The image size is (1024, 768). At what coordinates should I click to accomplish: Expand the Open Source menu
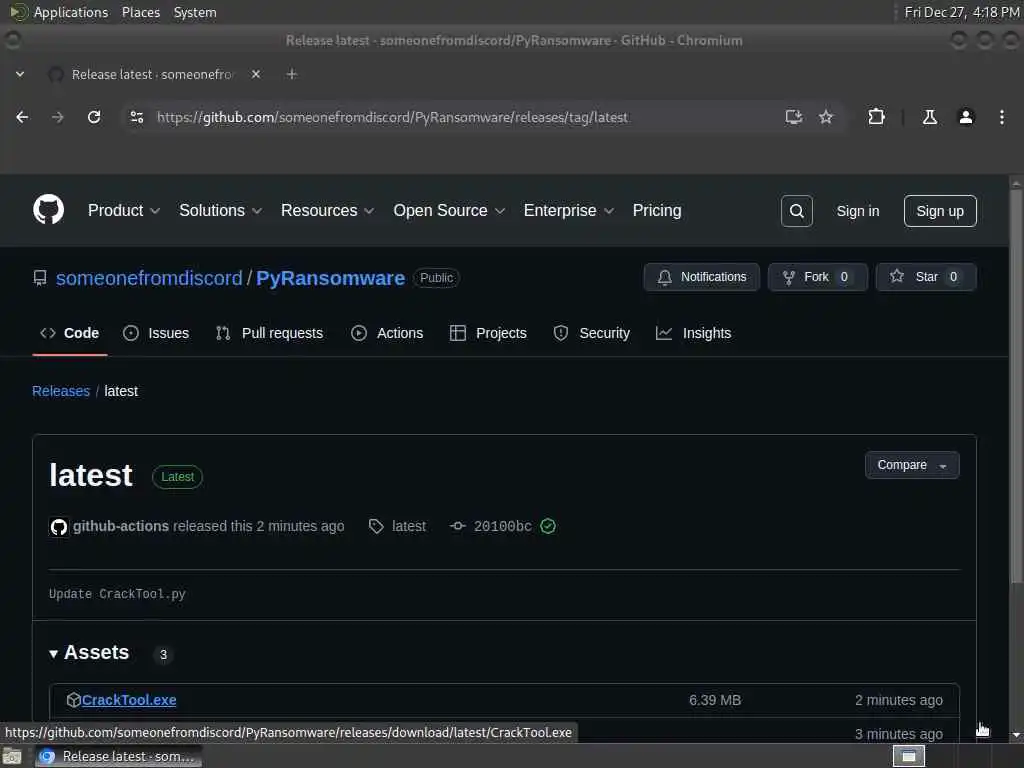pos(449,210)
